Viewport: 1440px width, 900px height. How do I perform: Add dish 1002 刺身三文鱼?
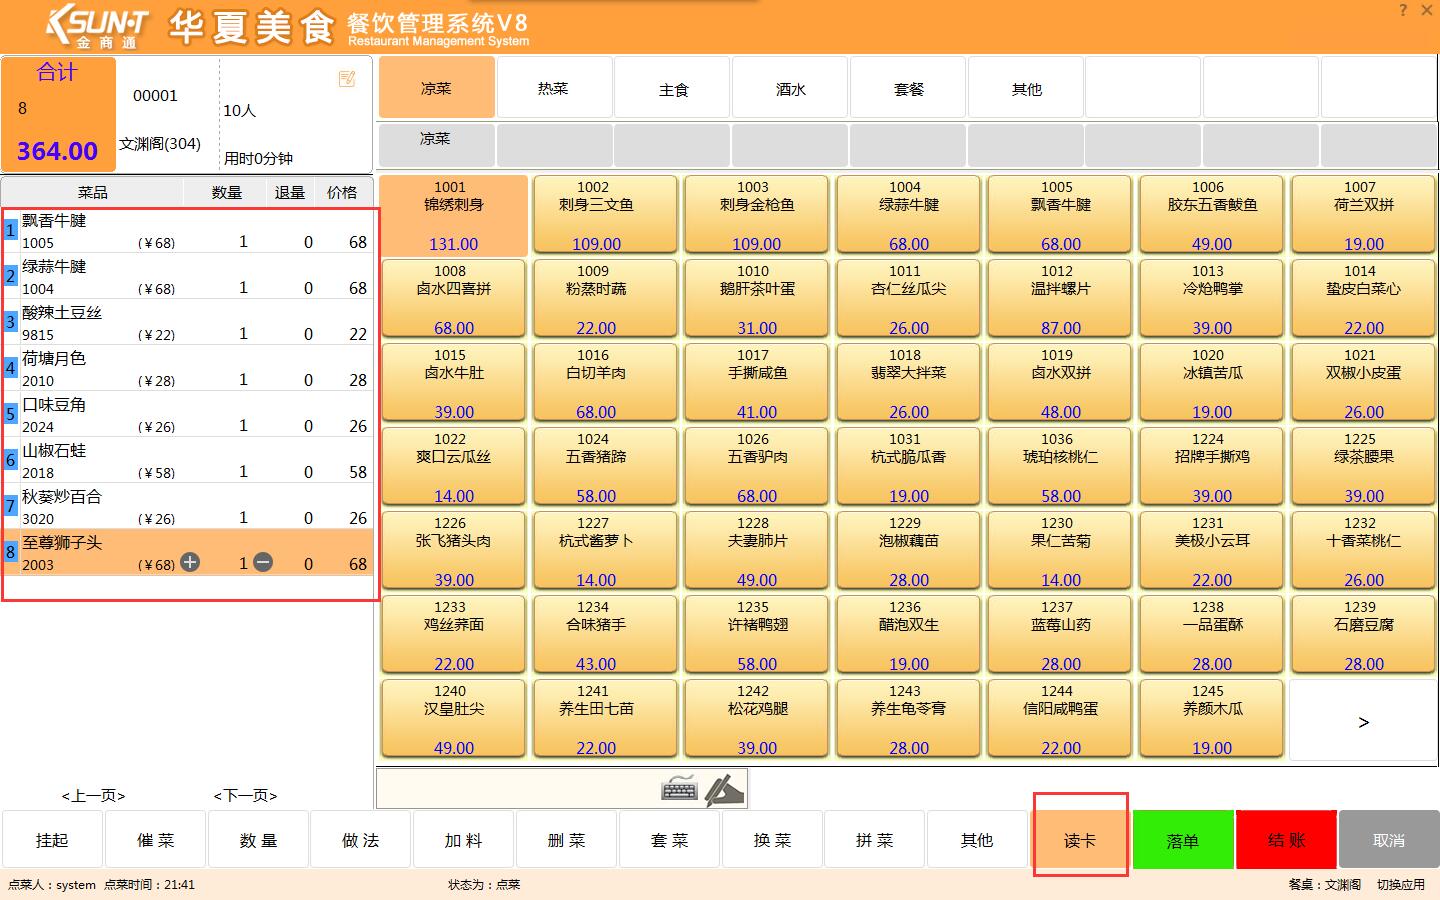click(x=605, y=215)
